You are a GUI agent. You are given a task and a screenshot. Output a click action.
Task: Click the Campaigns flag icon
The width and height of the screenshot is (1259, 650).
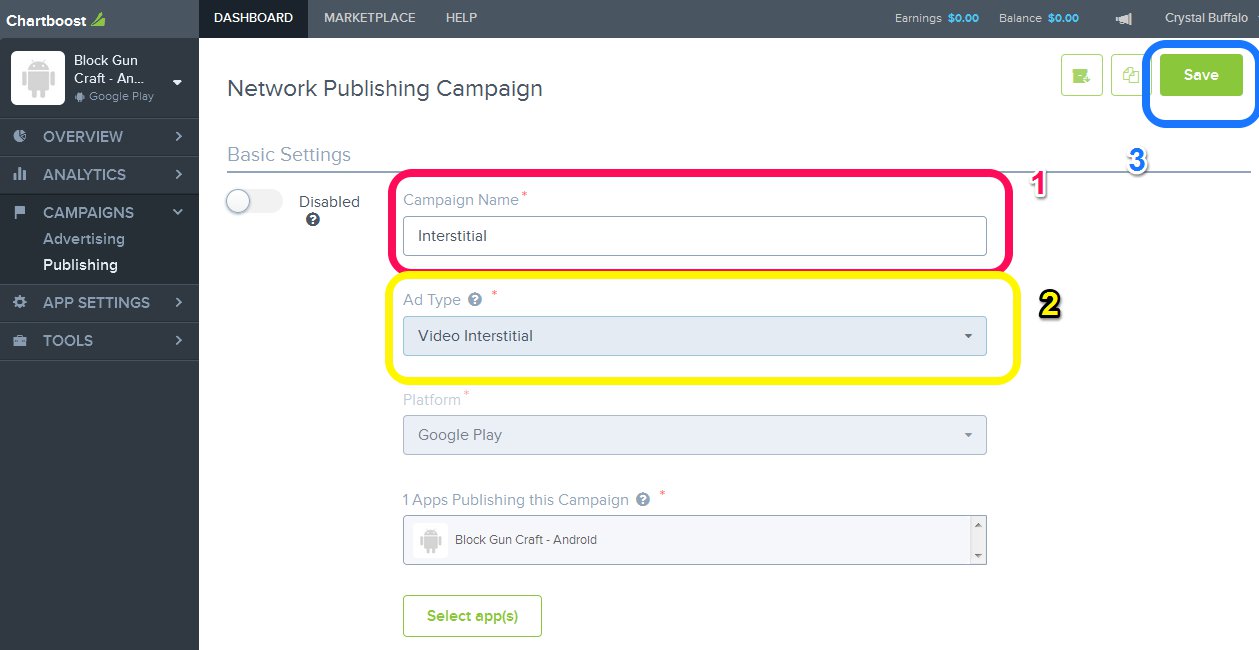20,212
